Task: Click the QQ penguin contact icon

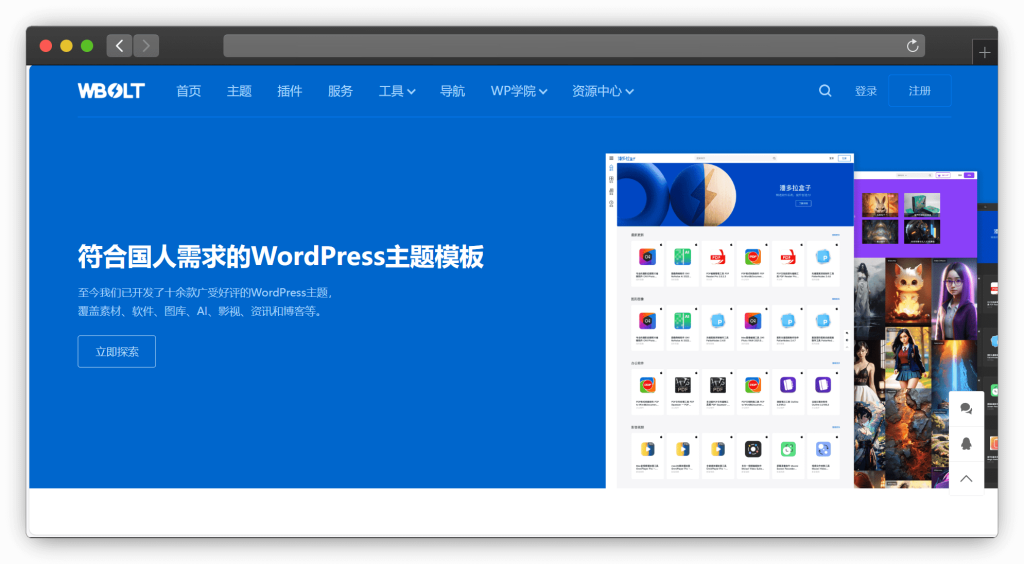Action: point(966,444)
